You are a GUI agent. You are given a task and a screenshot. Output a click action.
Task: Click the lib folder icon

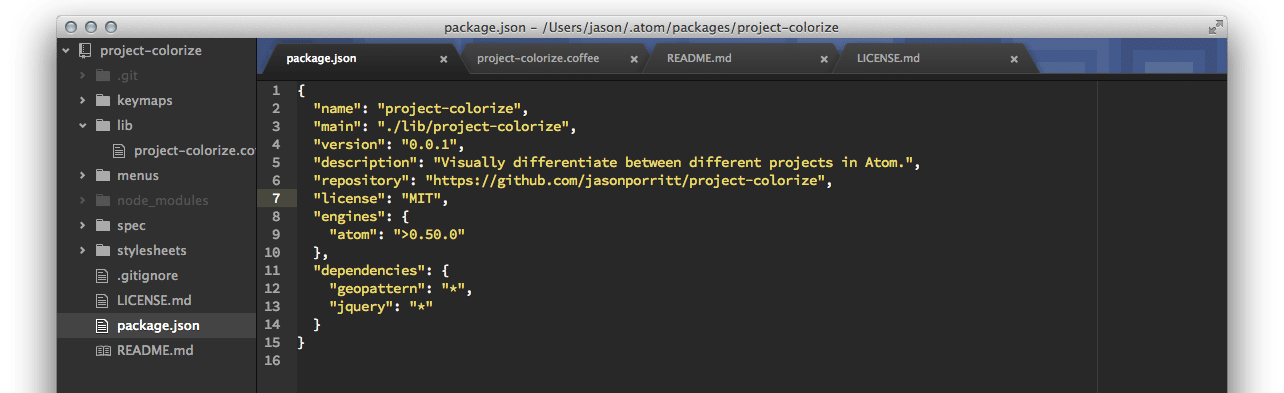(x=102, y=126)
